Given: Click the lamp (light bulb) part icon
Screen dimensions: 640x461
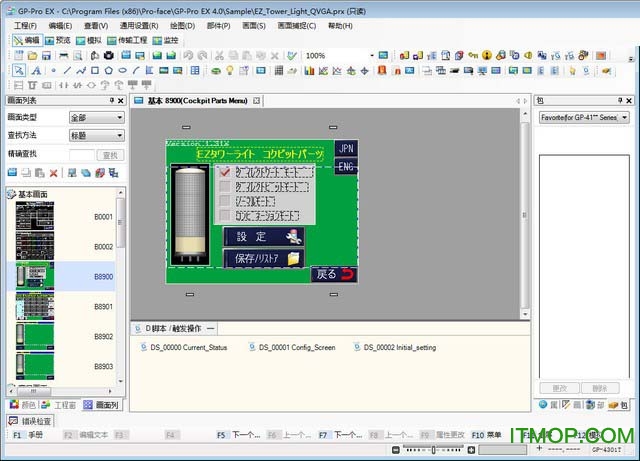Looking at the screenshot, I should pyautogui.click(x=230, y=71).
